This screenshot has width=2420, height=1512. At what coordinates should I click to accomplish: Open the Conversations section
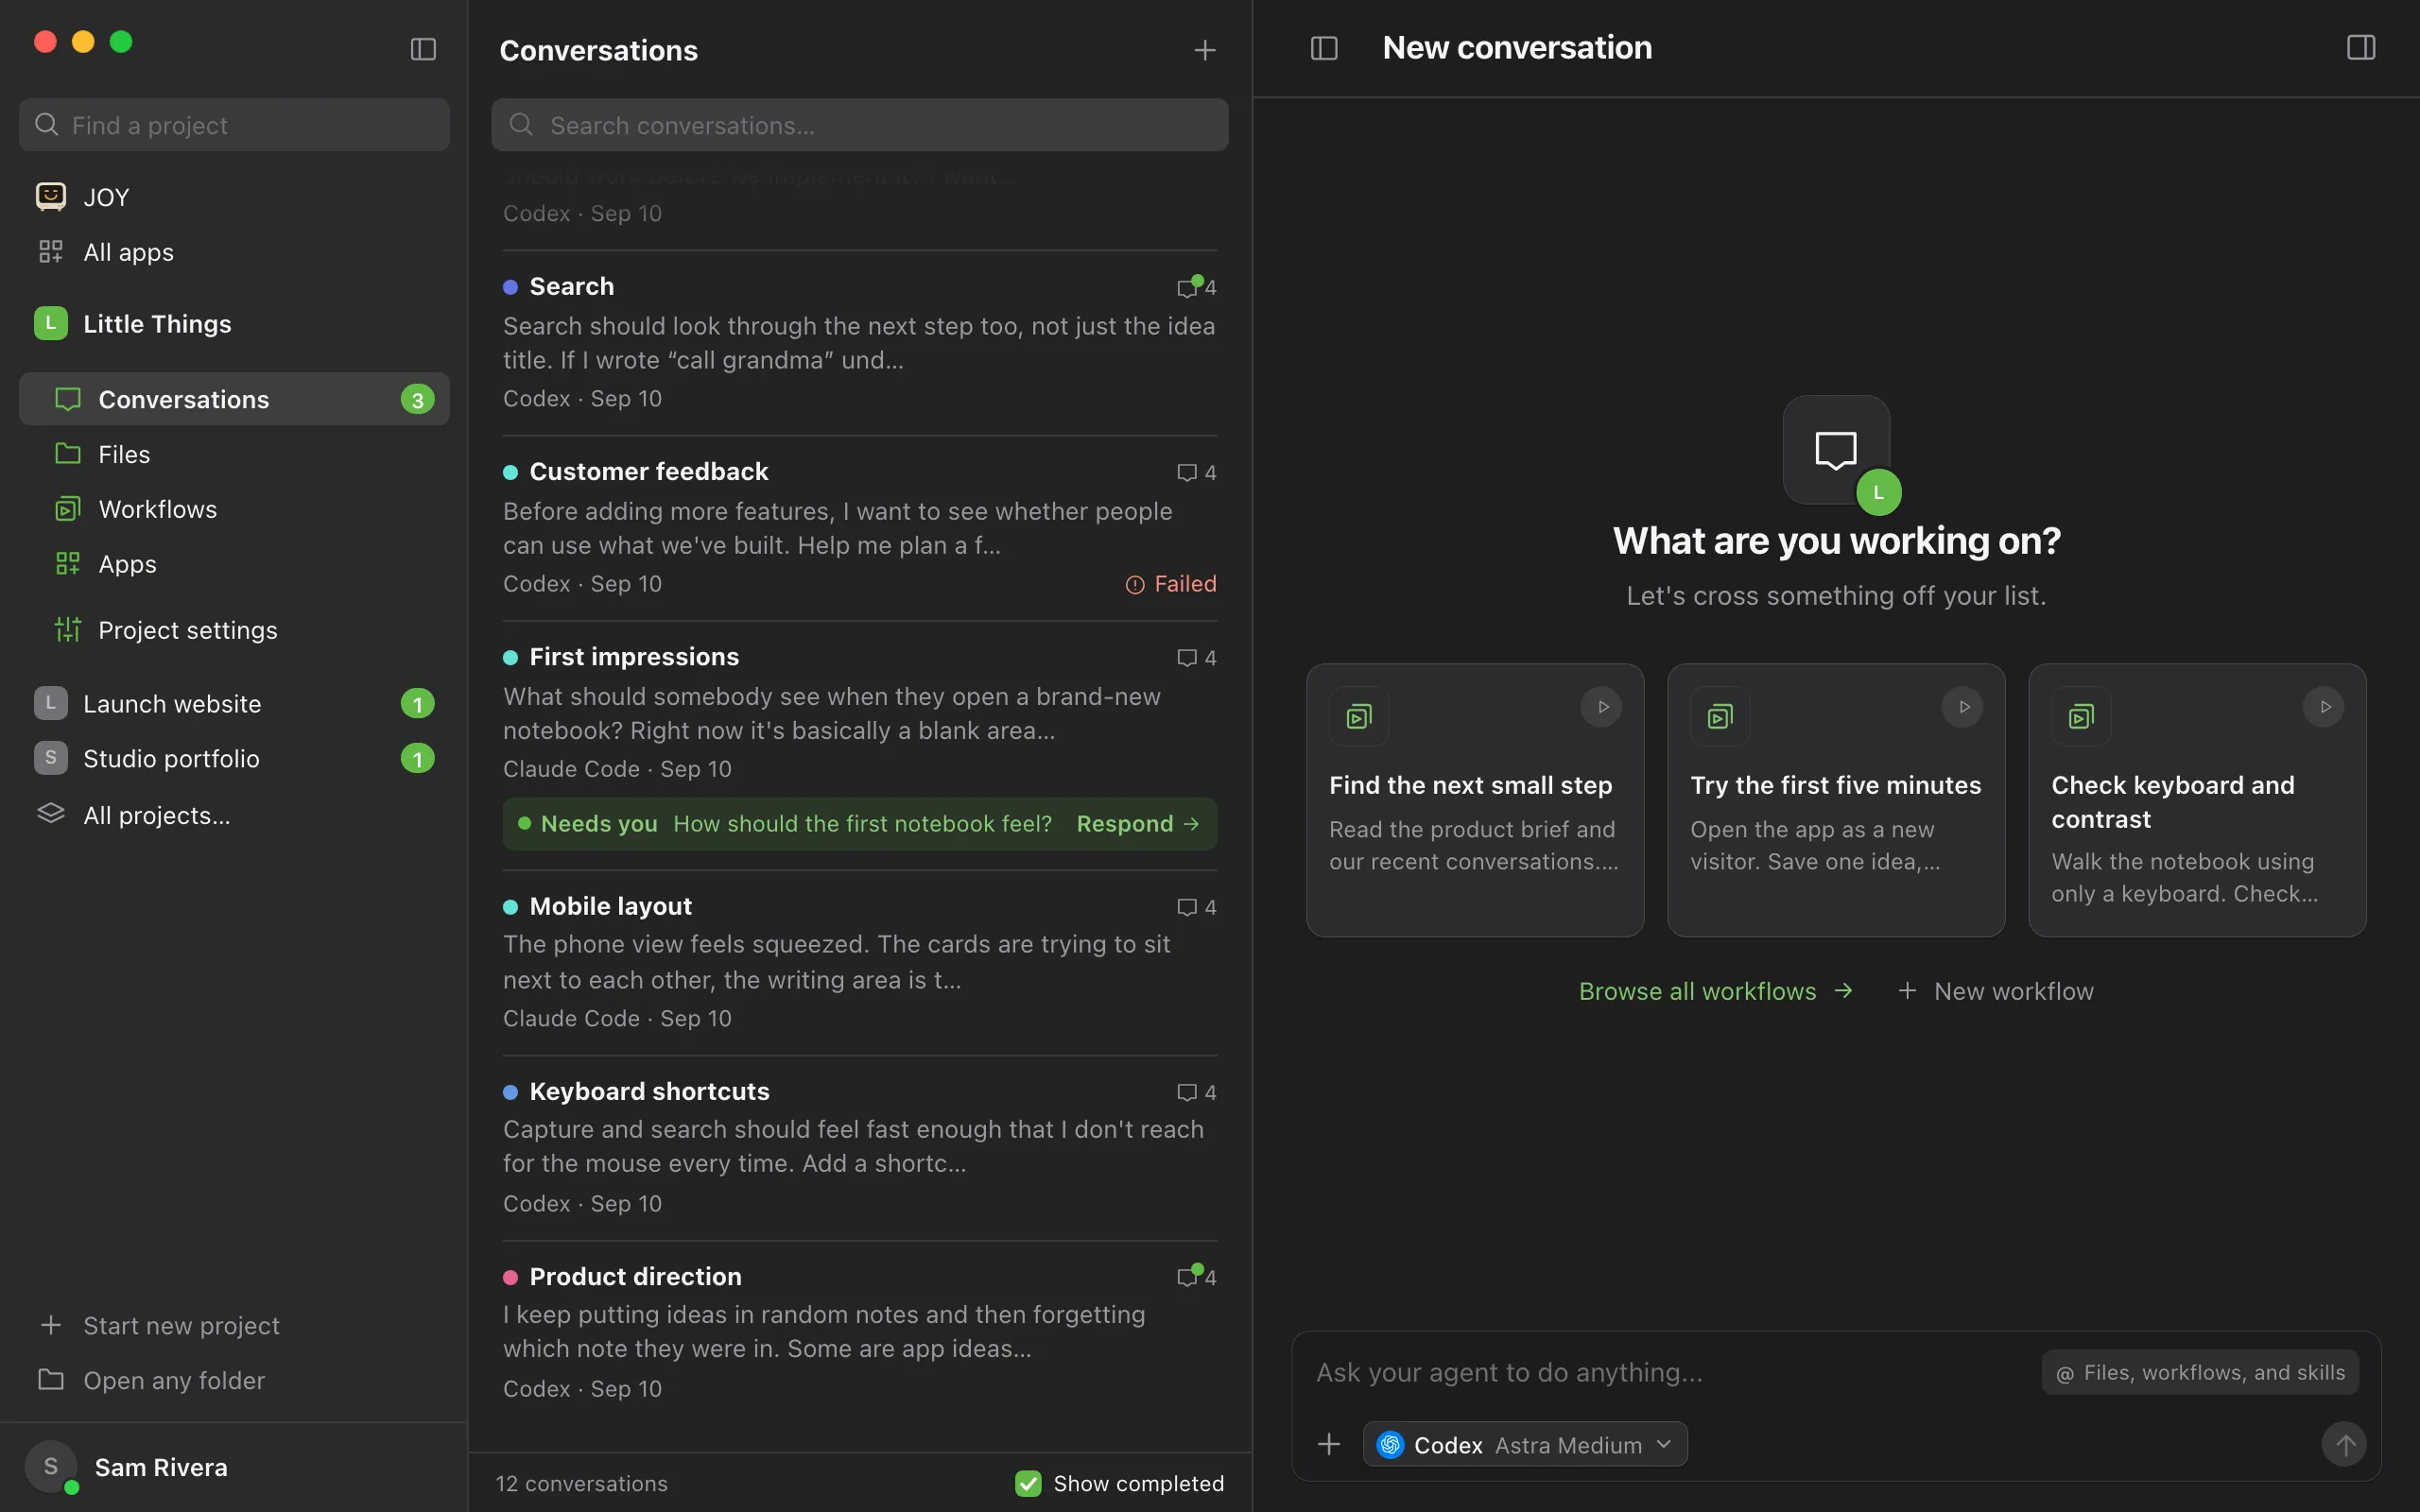click(x=234, y=399)
